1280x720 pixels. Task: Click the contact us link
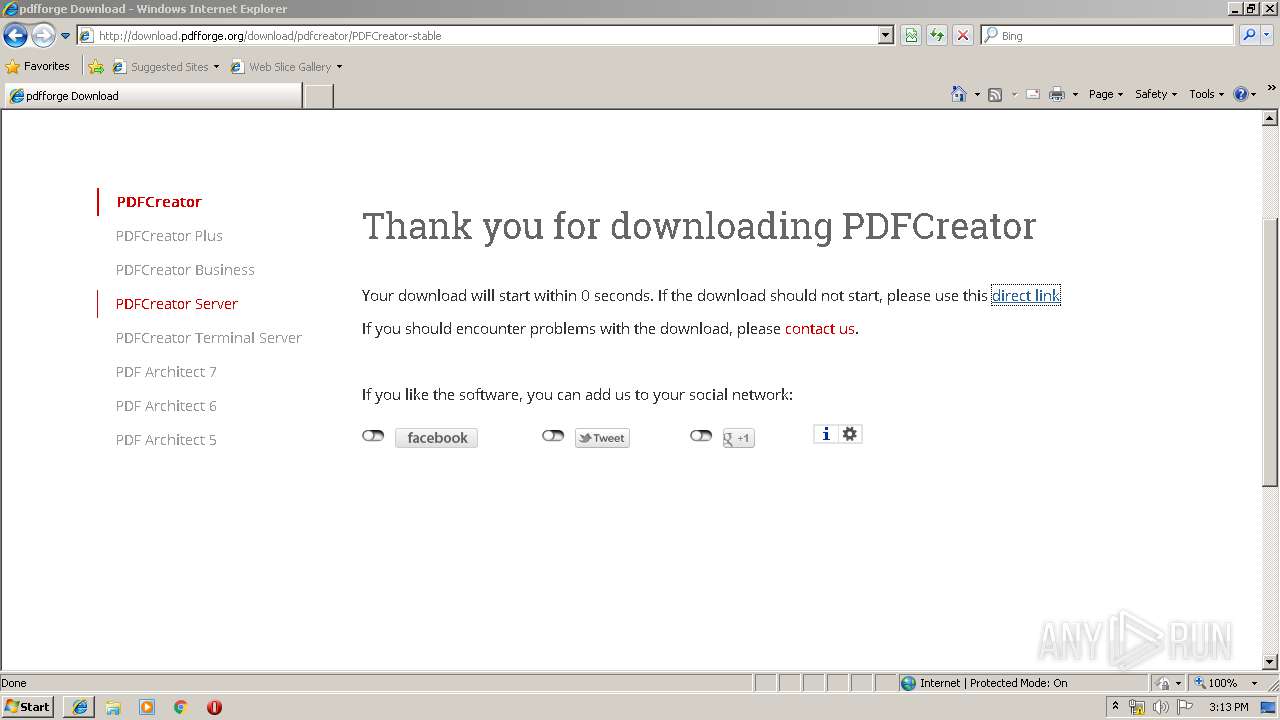tap(820, 329)
